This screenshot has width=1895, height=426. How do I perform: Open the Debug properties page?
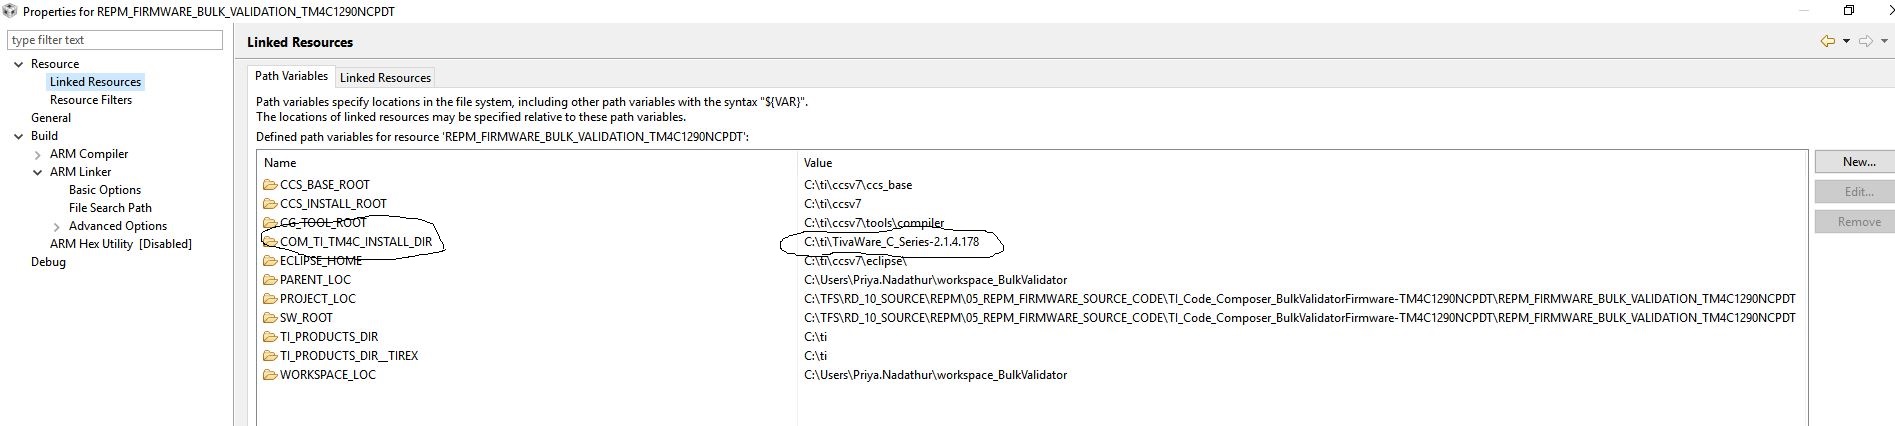(48, 262)
